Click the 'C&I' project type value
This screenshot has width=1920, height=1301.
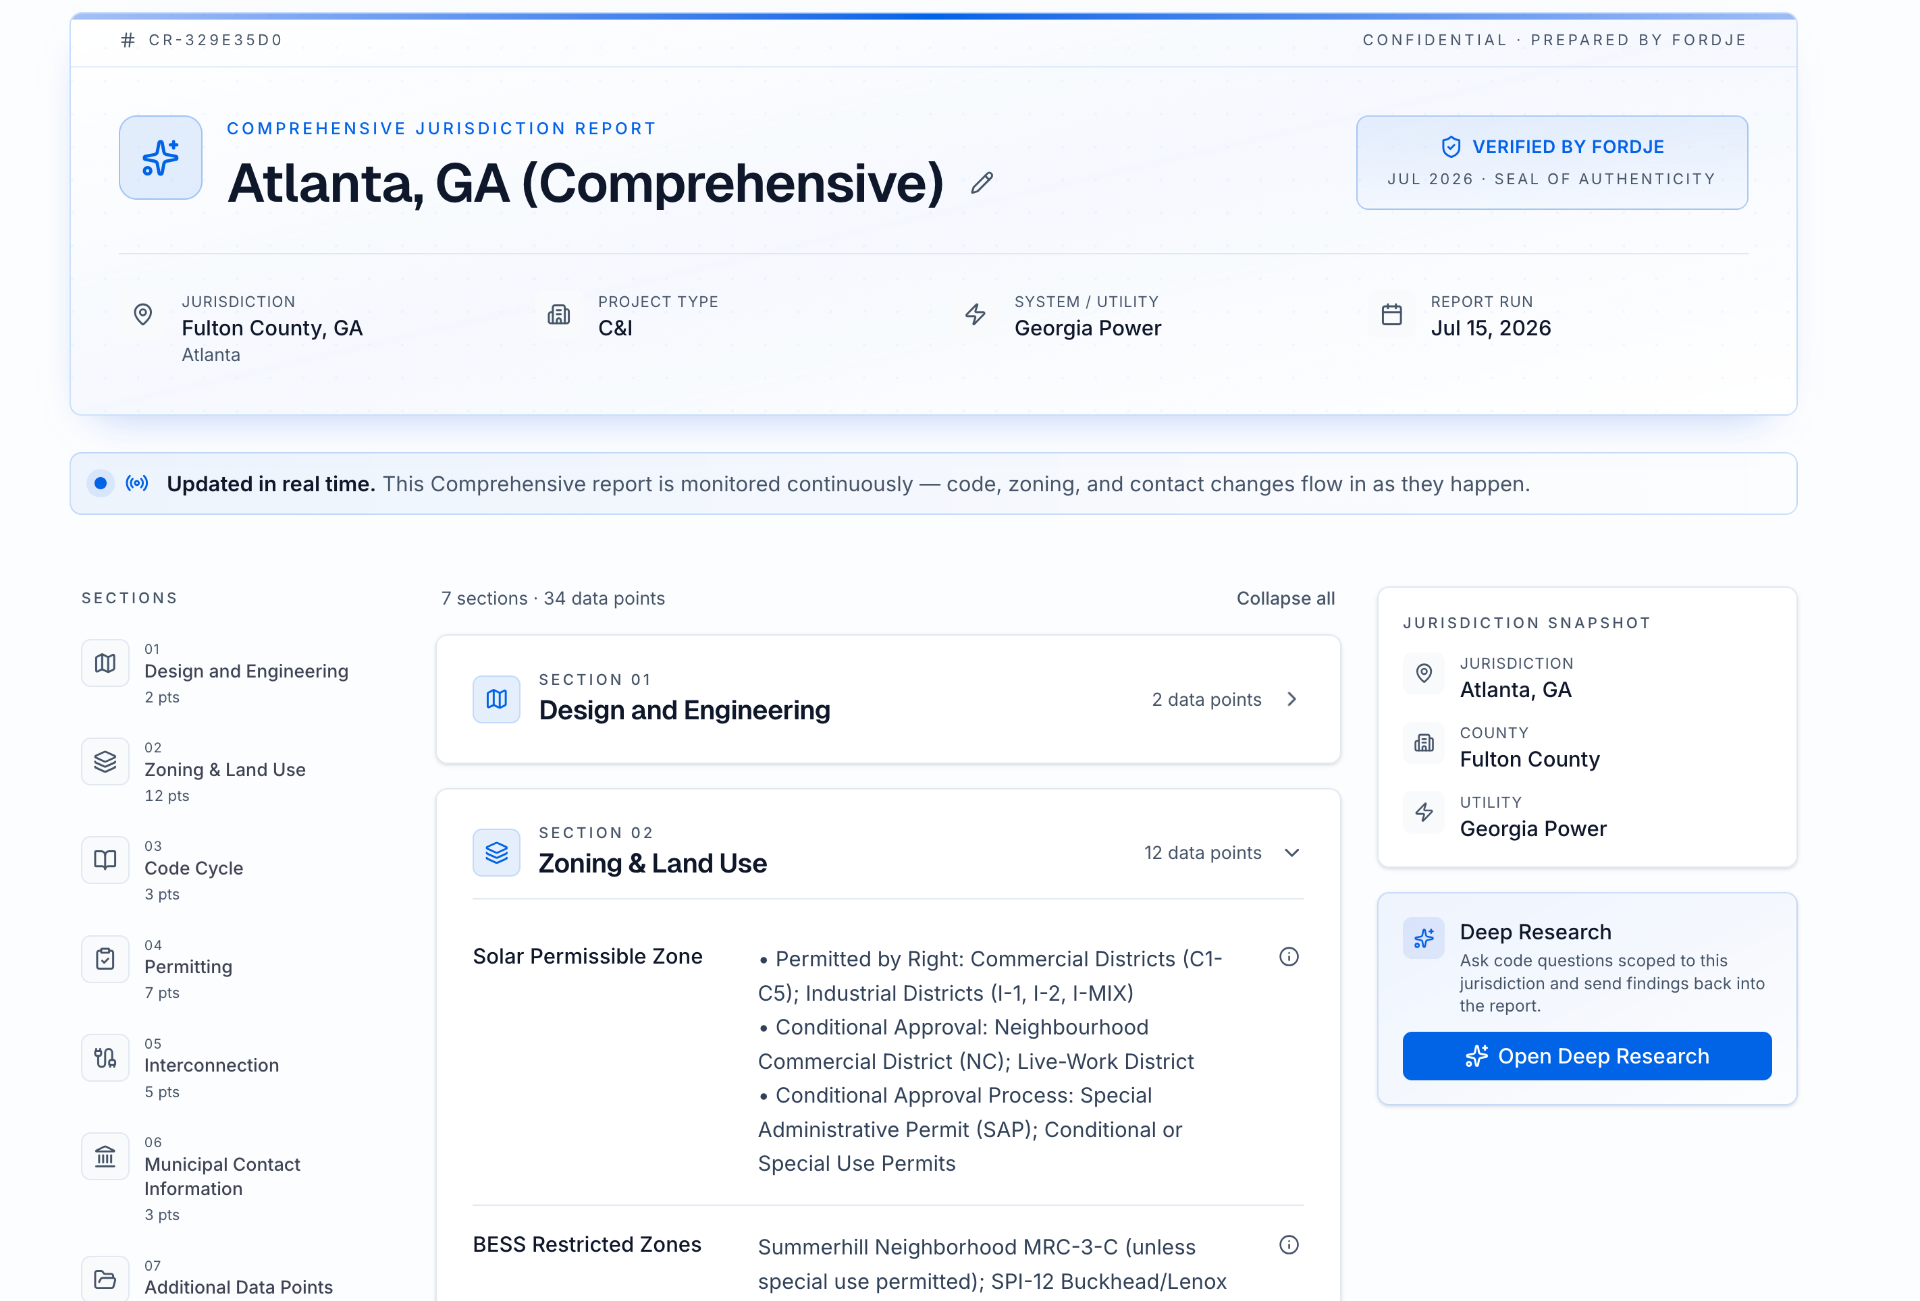pyautogui.click(x=615, y=328)
